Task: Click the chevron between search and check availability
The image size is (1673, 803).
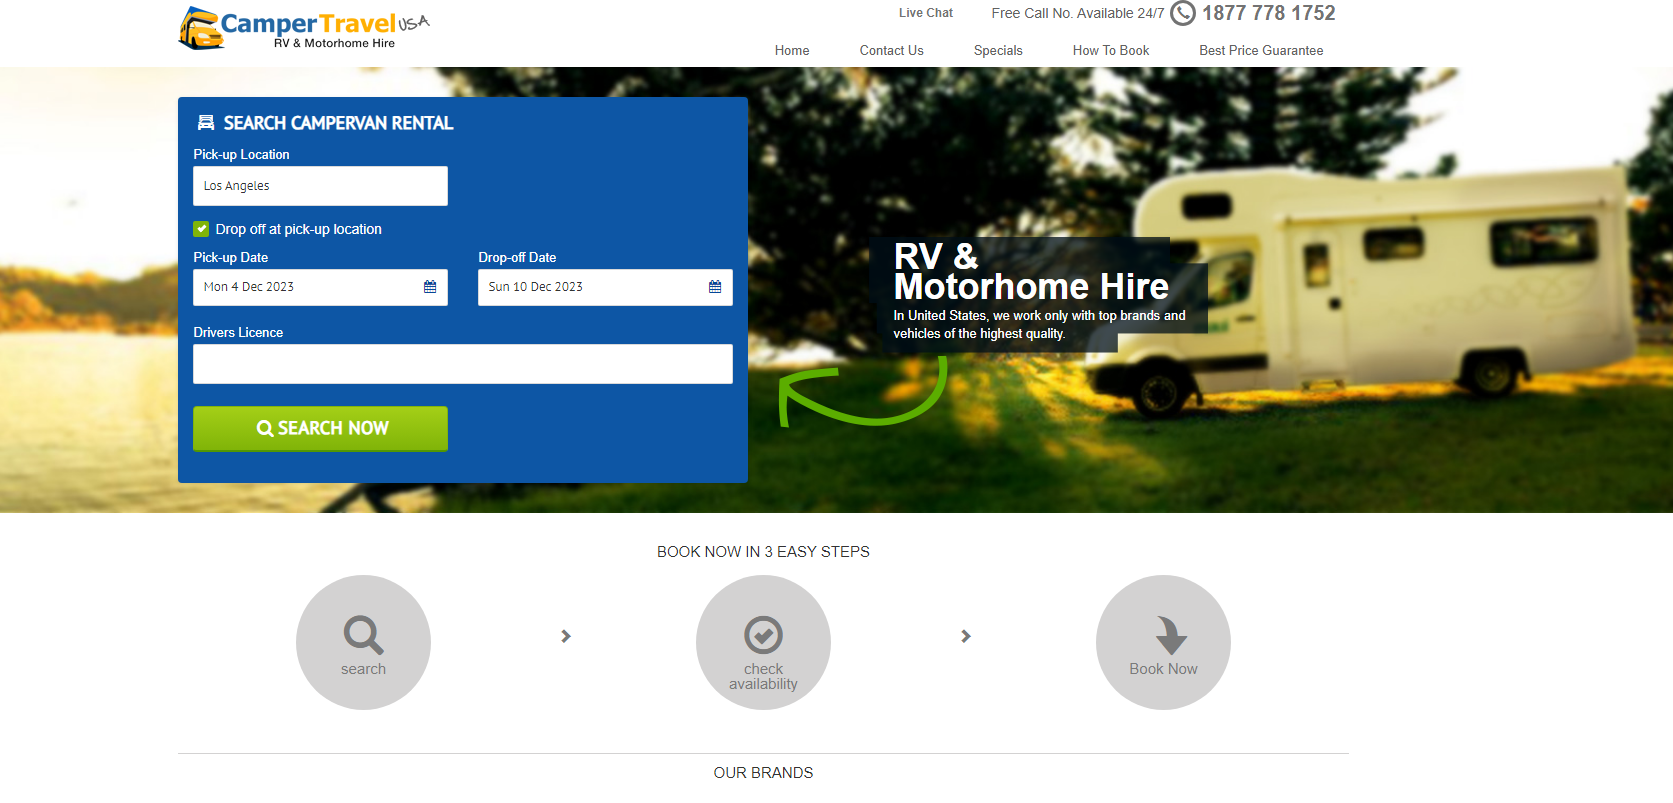Action: pyautogui.click(x=566, y=636)
